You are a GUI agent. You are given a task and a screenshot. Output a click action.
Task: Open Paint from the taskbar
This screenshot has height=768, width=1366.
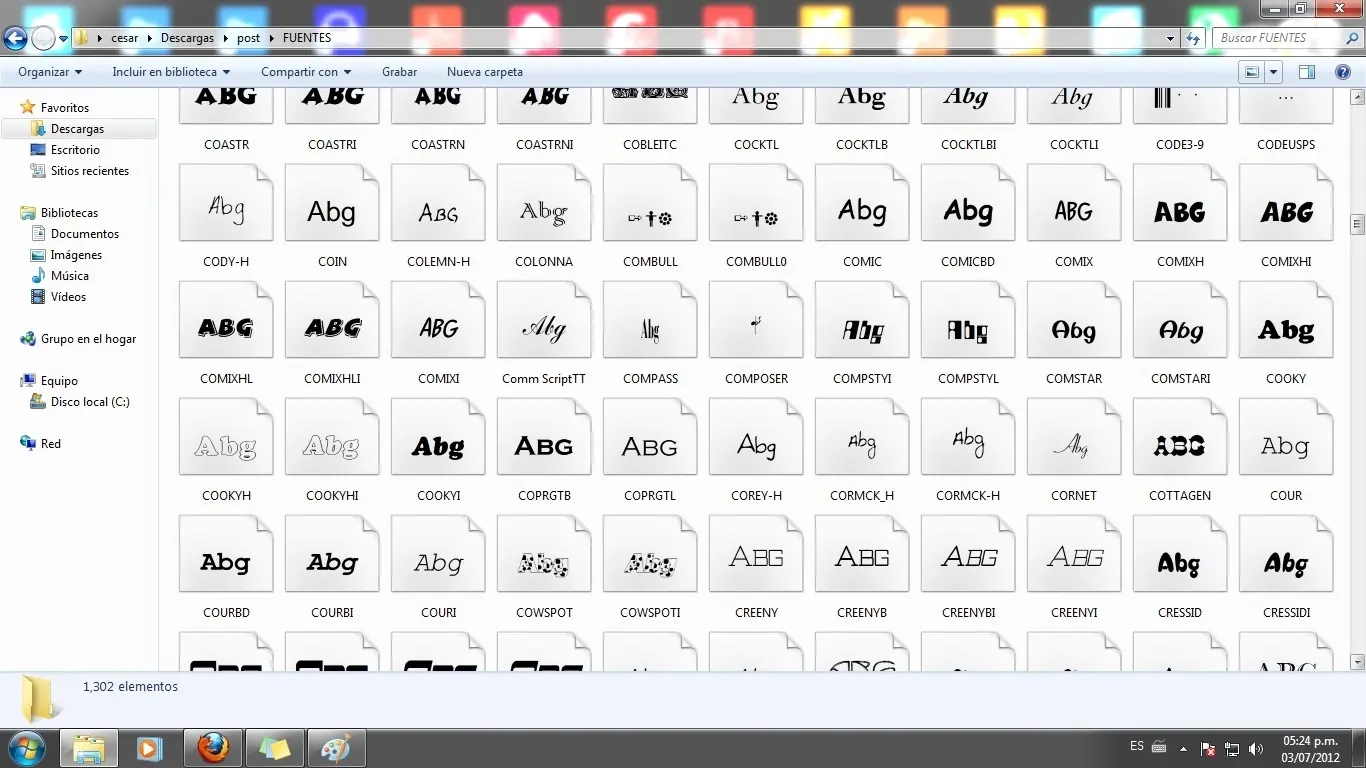(x=337, y=748)
